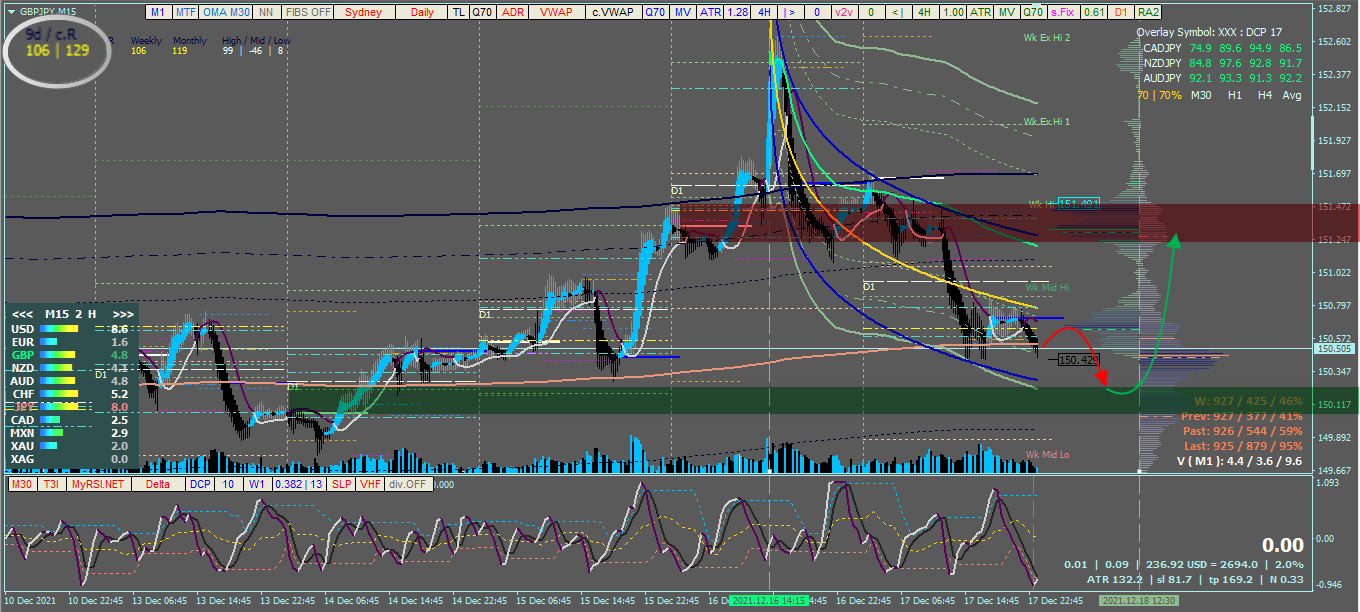Click the green 0 counter button
Viewport: 1360px width, 612px height.
tap(871, 12)
